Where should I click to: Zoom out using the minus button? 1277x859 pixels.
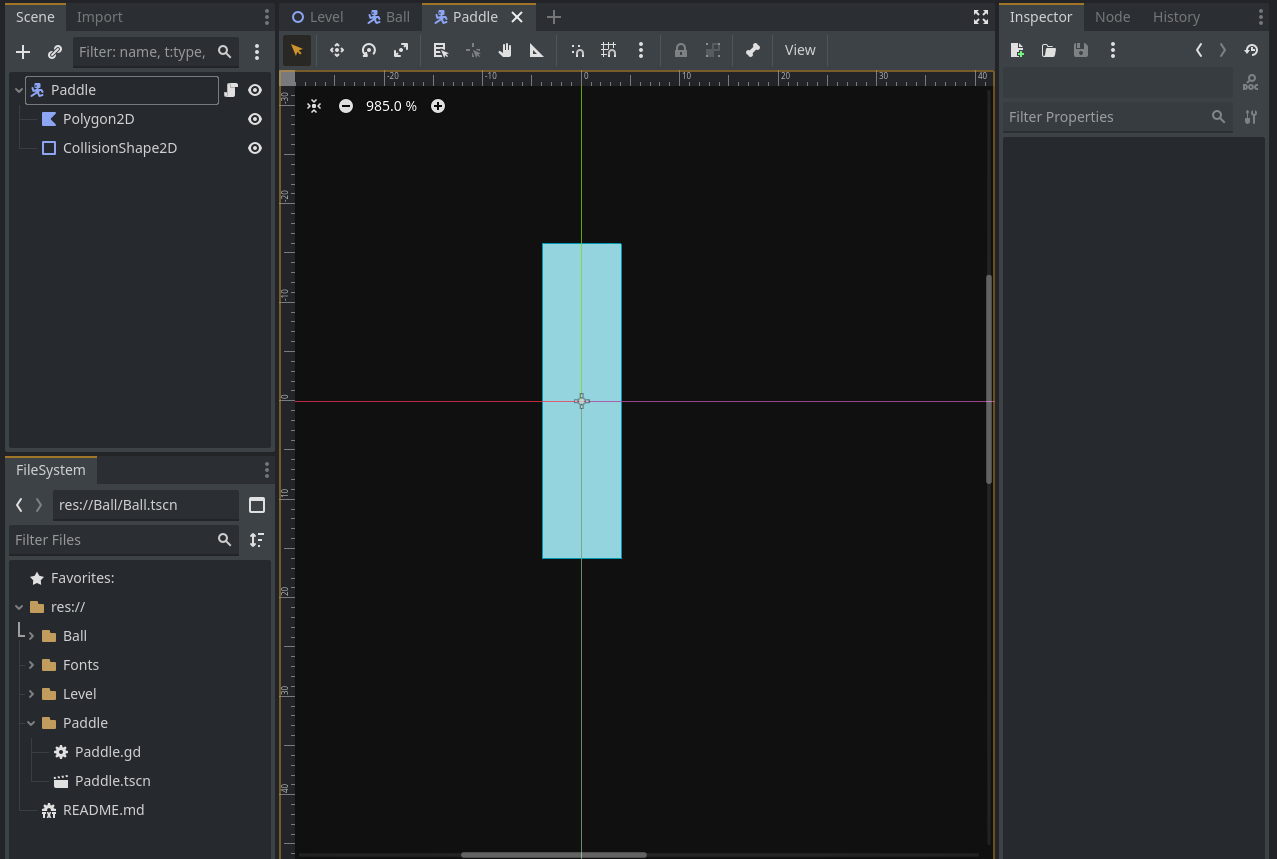point(345,105)
